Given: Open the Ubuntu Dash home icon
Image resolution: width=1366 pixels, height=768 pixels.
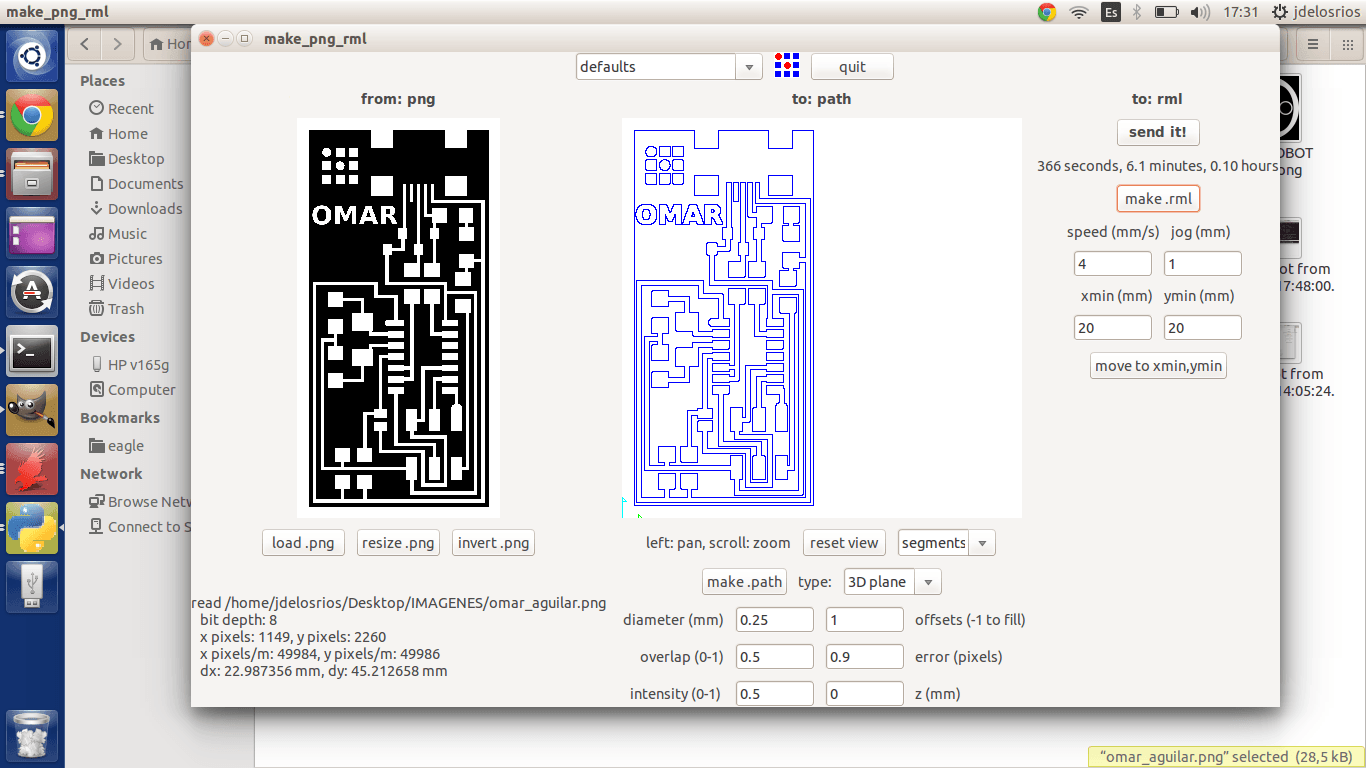Looking at the screenshot, I should [x=32, y=56].
